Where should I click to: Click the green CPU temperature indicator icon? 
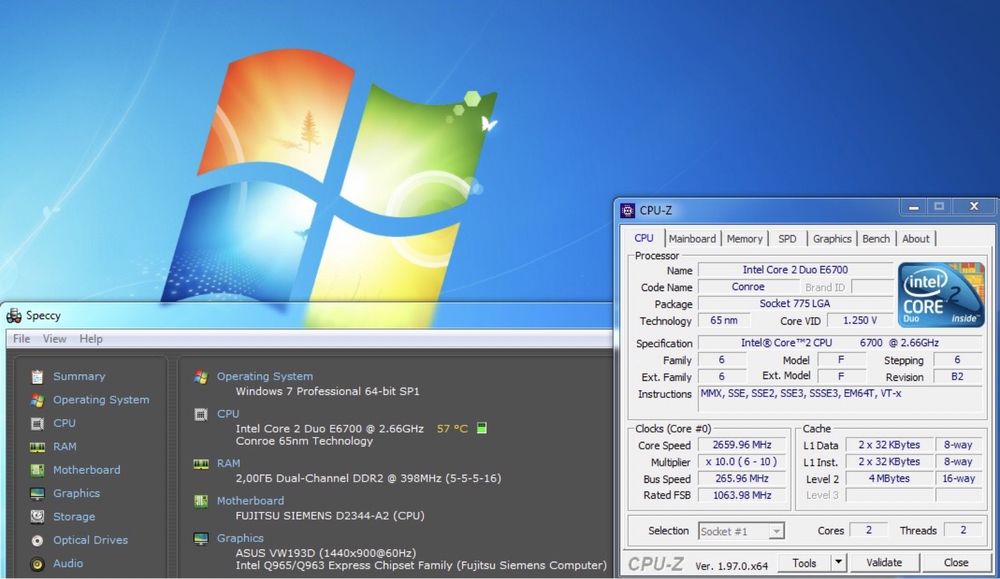pos(482,429)
